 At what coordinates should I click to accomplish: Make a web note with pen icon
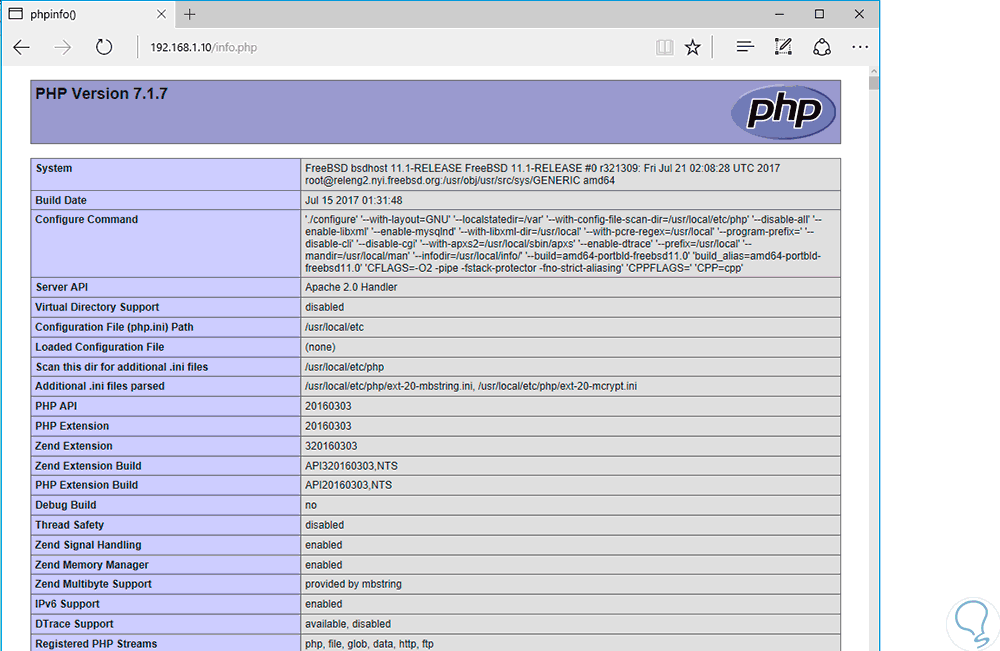click(x=783, y=47)
